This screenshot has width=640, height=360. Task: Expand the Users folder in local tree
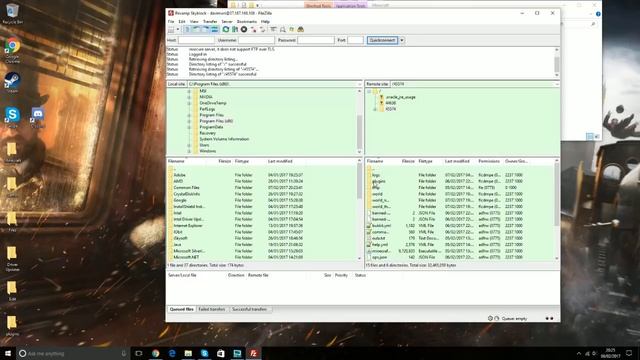189,145
